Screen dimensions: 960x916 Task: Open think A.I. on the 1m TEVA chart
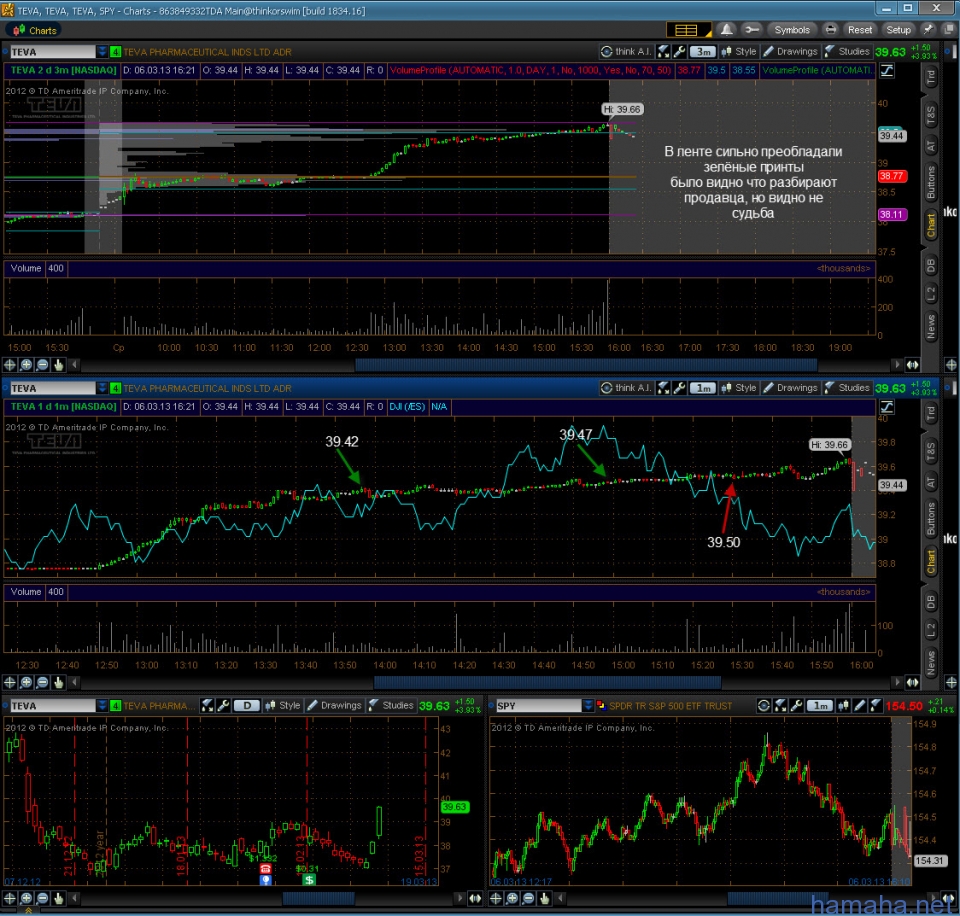click(625, 388)
